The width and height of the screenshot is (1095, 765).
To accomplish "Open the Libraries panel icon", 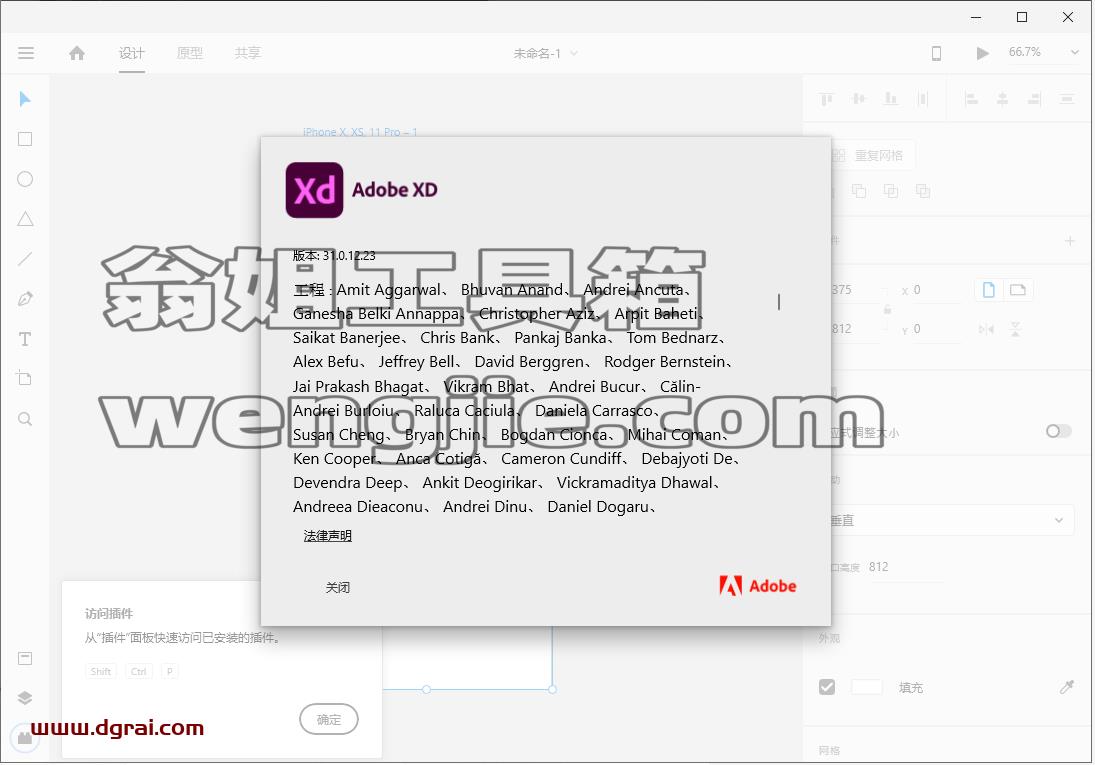I will pyautogui.click(x=25, y=659).
